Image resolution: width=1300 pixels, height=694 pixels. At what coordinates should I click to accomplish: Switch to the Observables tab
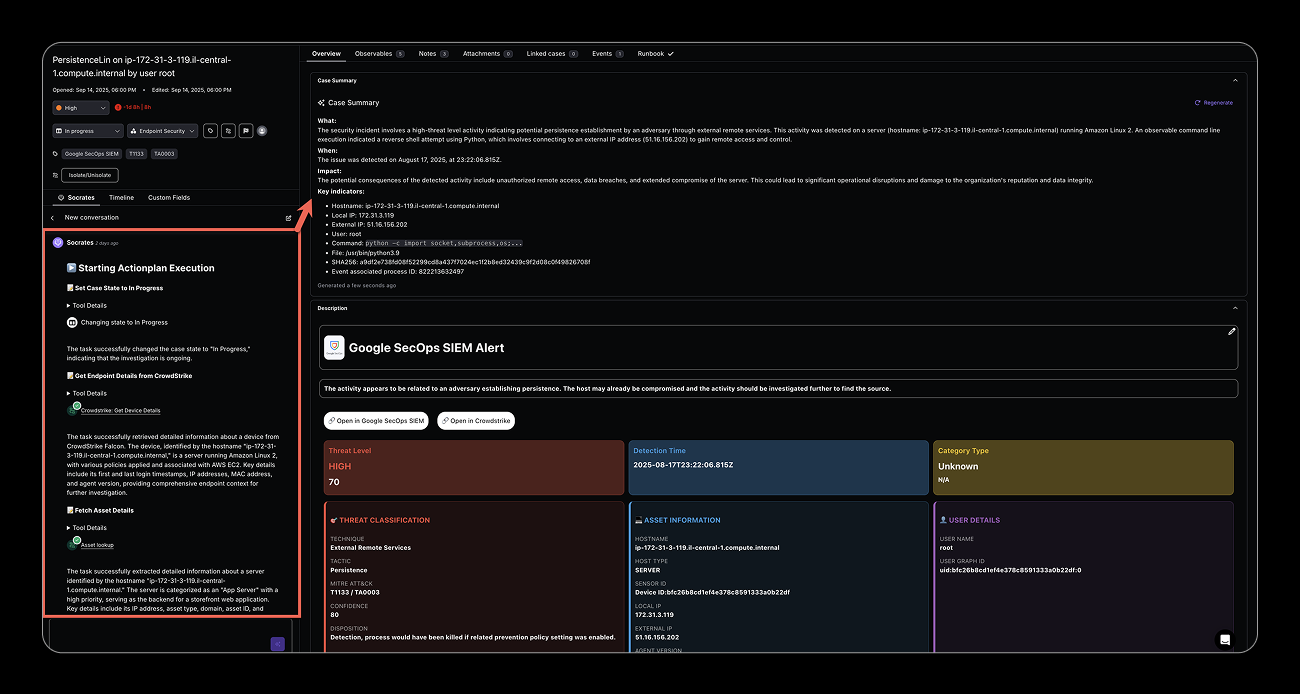379,54
